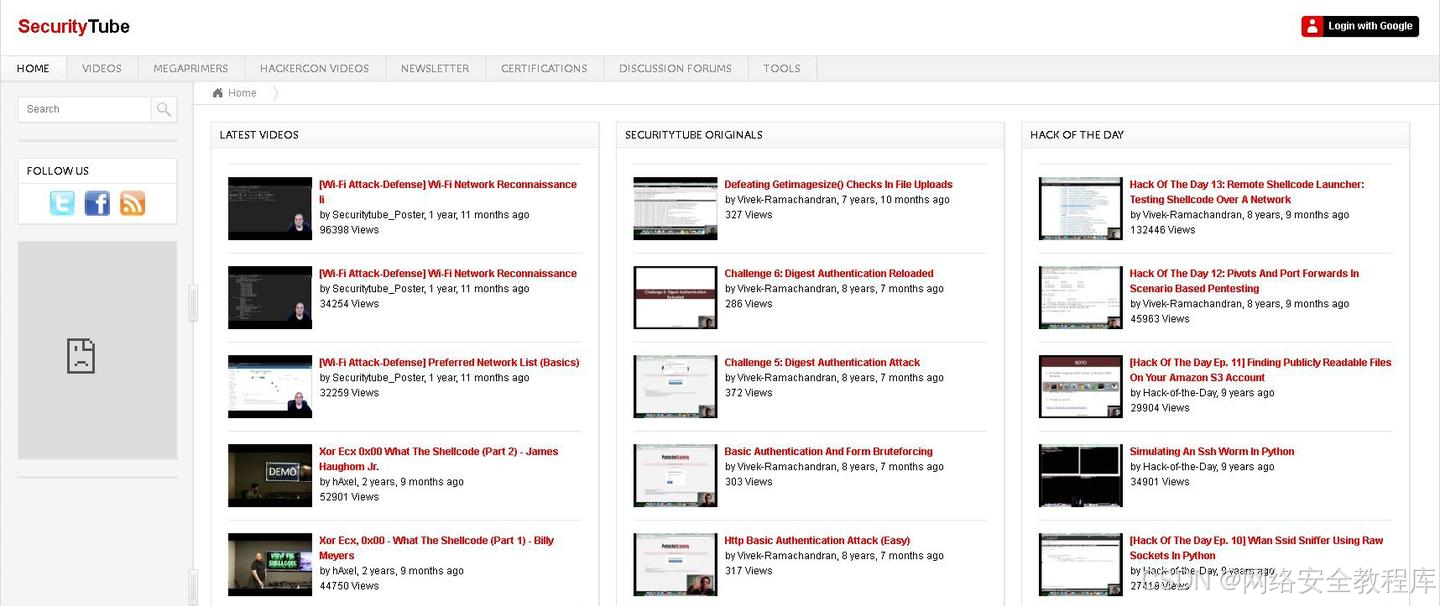Viewport: 1440px width, 606px height.
Task: Click the "96398 Views" text
Action: (x=349, y=230)
